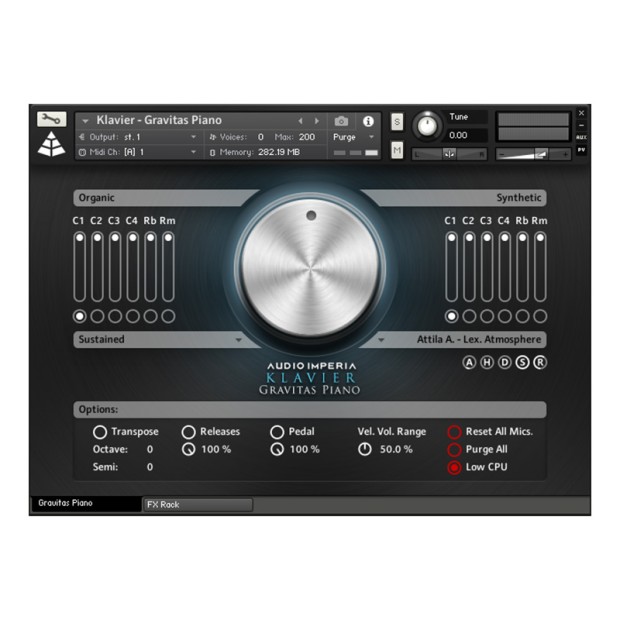Image resolution: width=620 pixels, height=620 pixels.
Task: Minimize the instrument header view
Action: click(581, 125)
